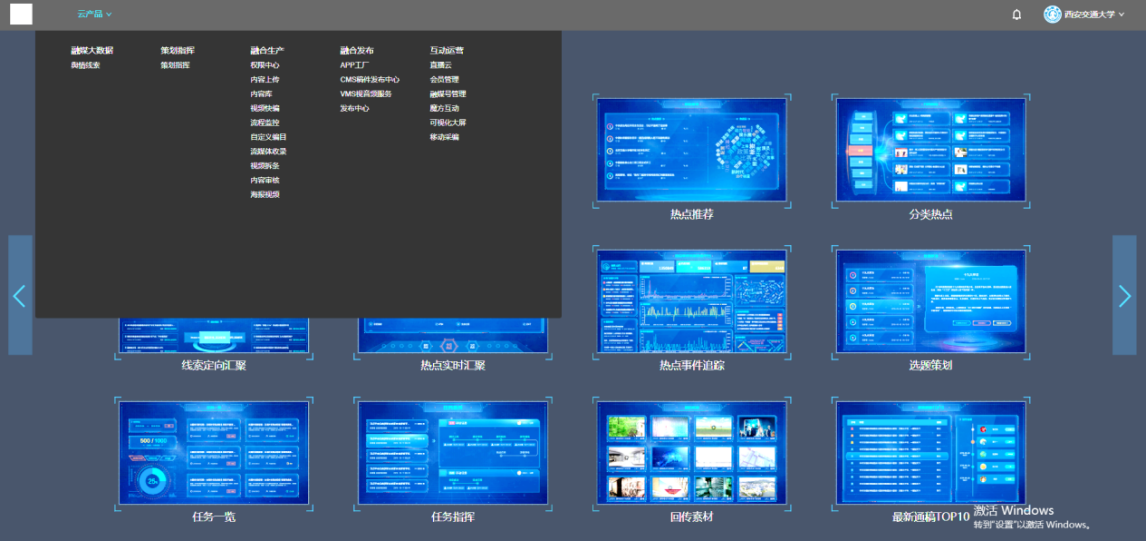
Task: Open the 西安交通大学 account dropdown
Action: click(x=1090, y=15)
